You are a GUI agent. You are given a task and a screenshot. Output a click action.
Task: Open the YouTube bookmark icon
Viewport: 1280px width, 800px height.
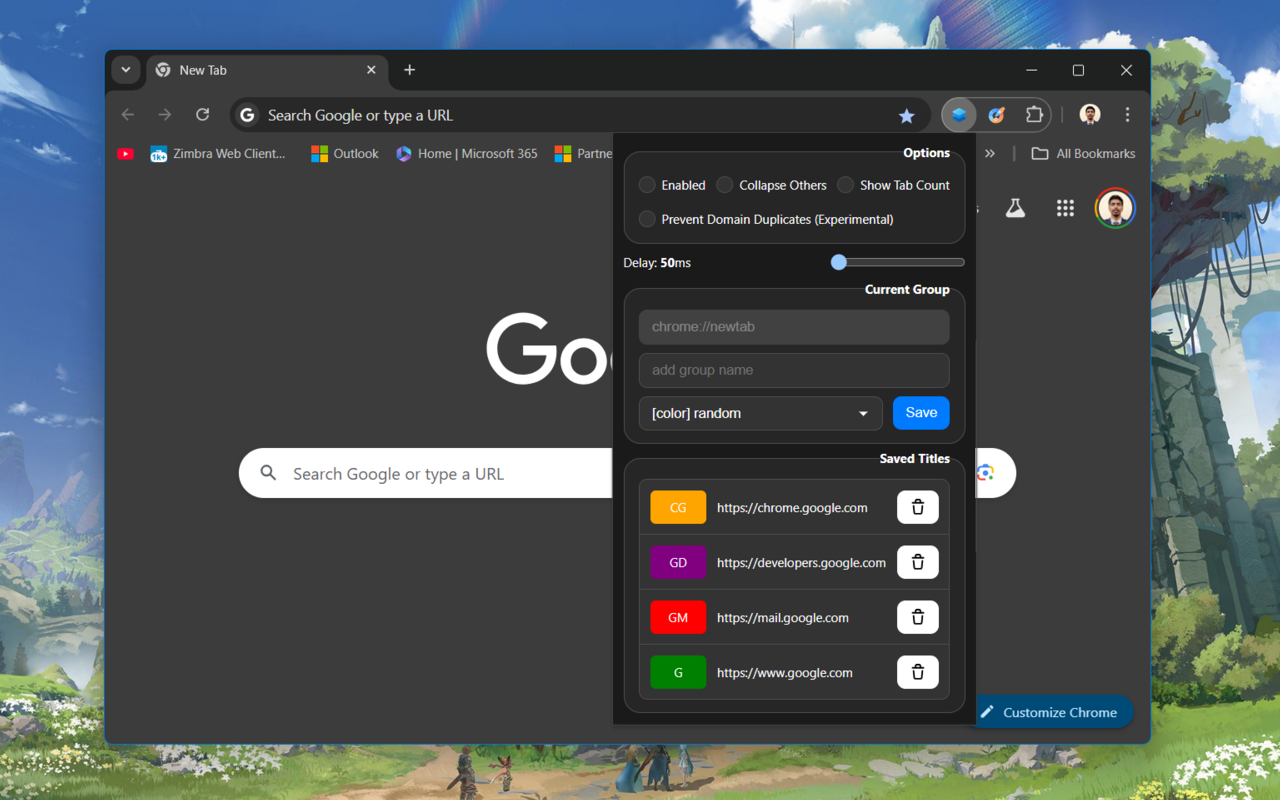tap(125, 154)
